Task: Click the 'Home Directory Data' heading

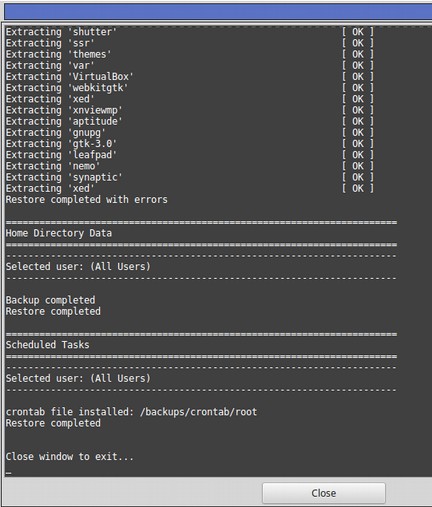Action: (59, 233)
